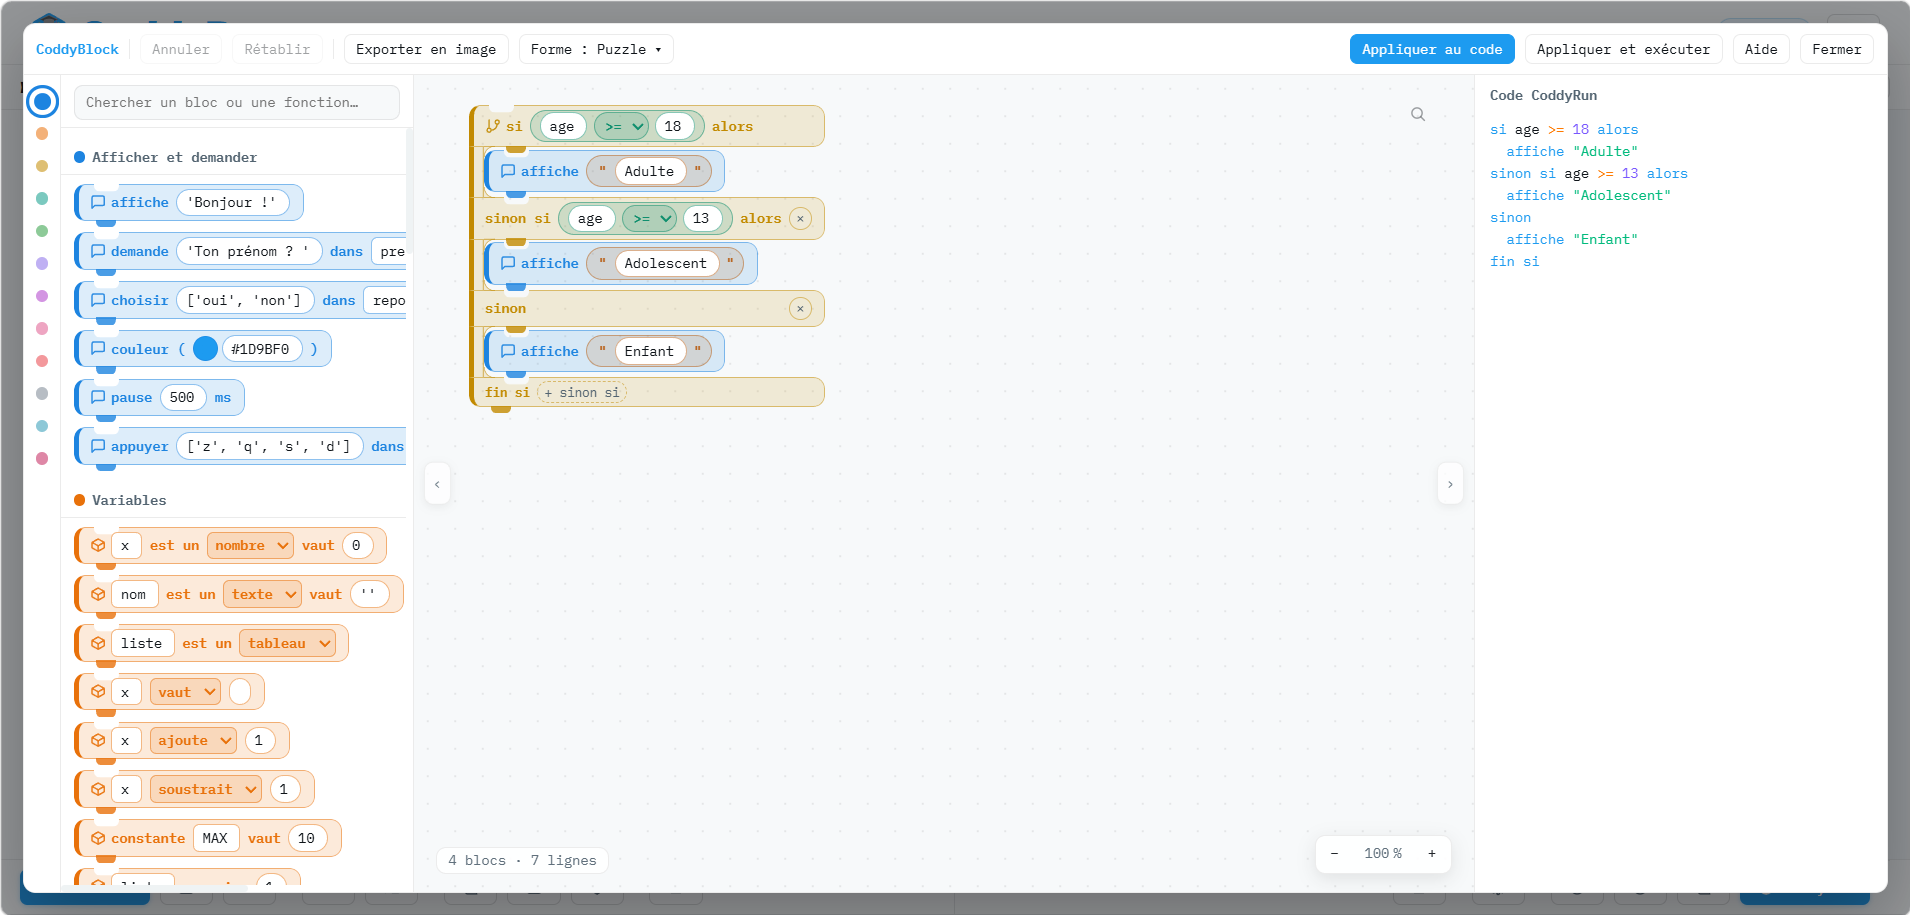Open the 'texte' type dropdown
This screenshot has height=915, width=1910.
(262, 594)
